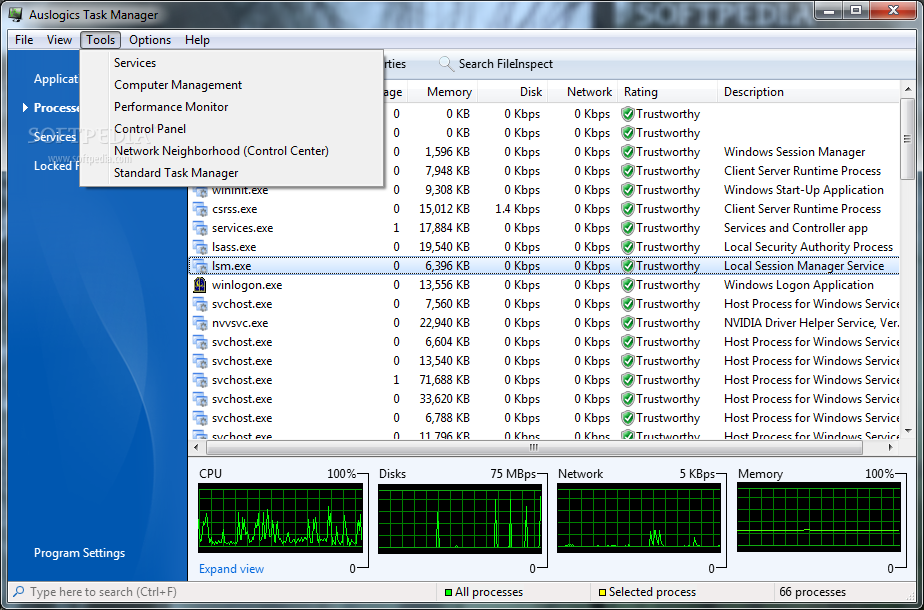Click the Disks activity graph
The image size is (924, 610).
click(460, 517)
